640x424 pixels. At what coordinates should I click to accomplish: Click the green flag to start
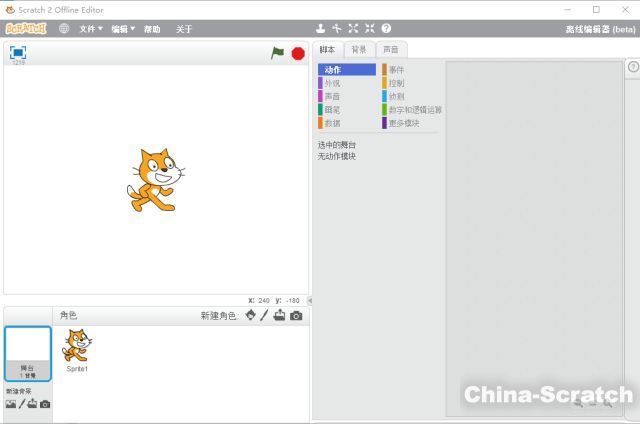click(277, 53)
